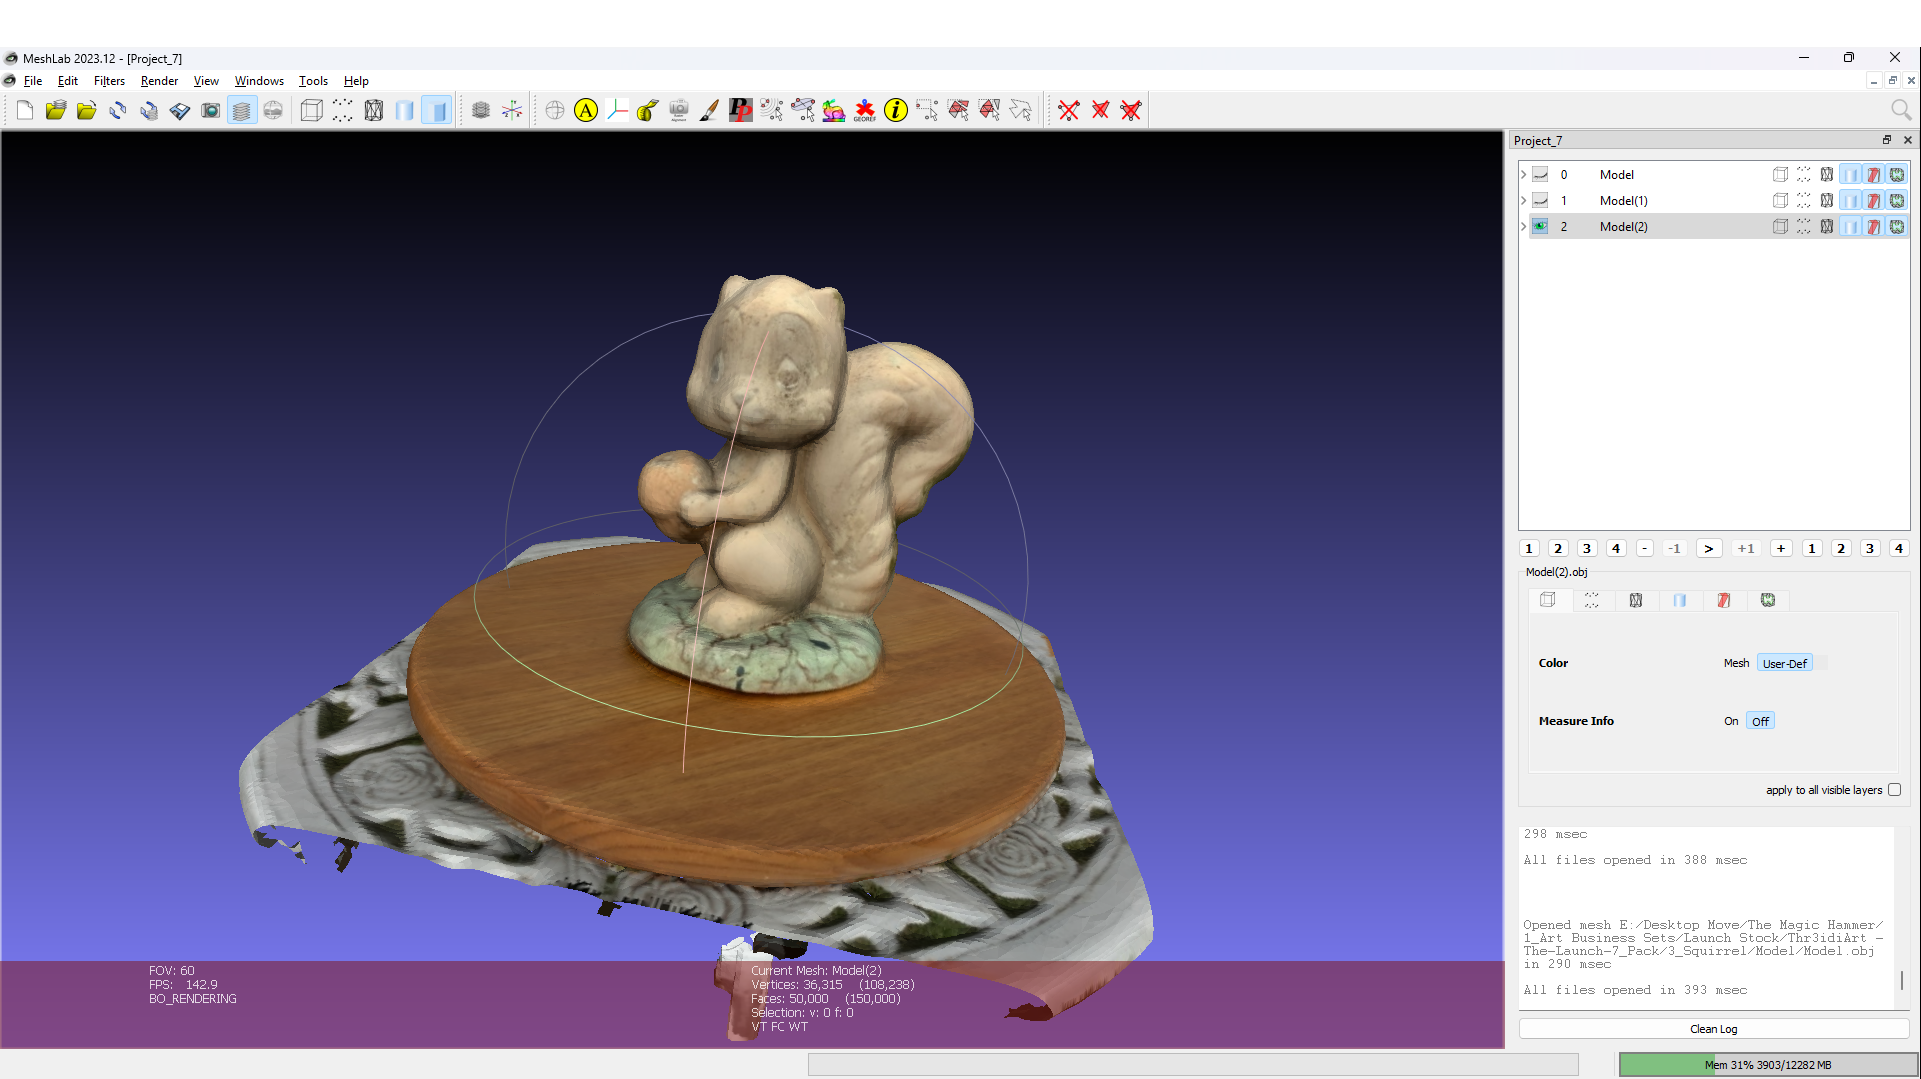Open the layers dialog from the toolbar

tap(241, 110)
